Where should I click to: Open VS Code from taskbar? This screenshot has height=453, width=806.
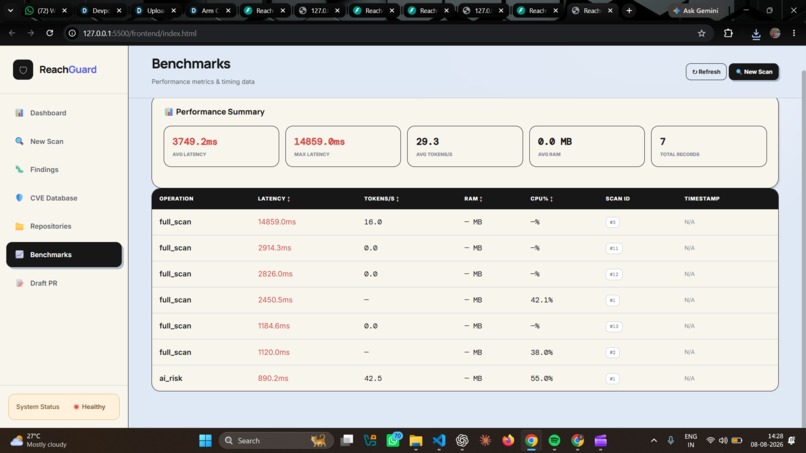pos(439,441)
